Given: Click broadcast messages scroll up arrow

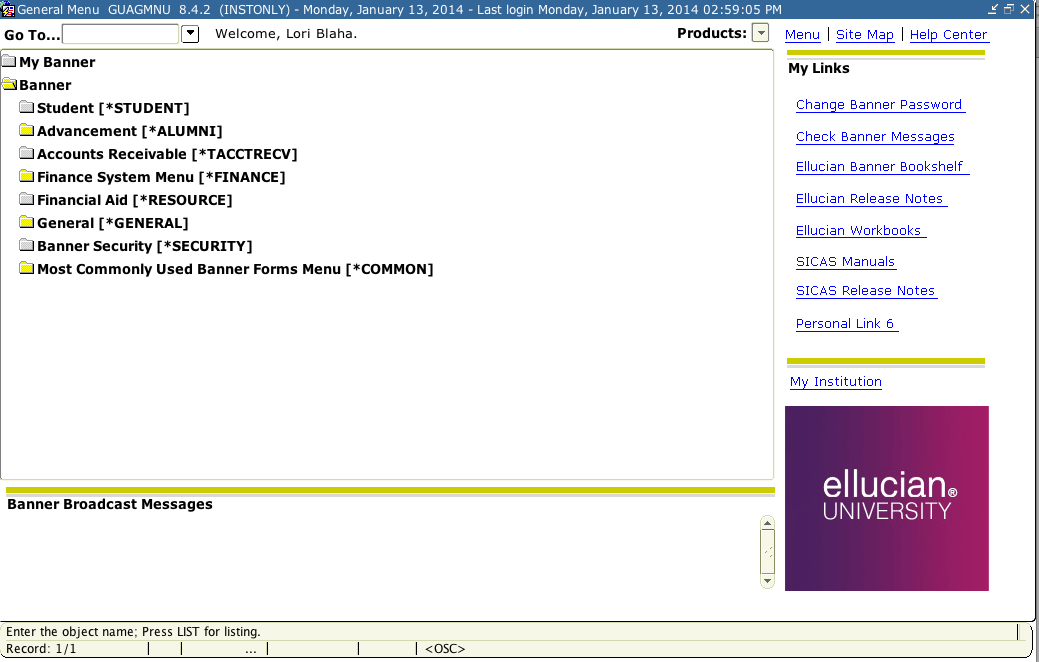Looking at the screenshot, I should (x=767, y=524).
